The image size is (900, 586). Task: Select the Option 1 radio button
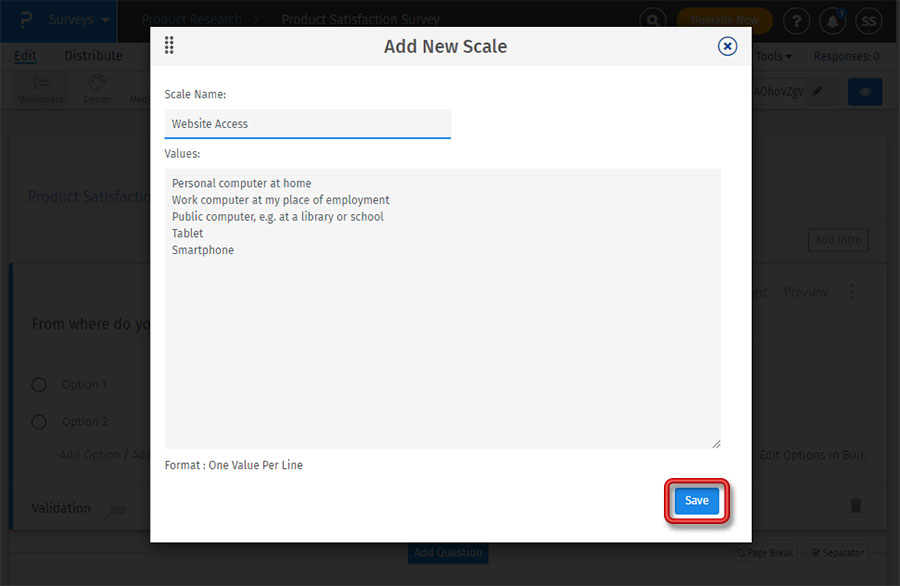coord(39,384)
